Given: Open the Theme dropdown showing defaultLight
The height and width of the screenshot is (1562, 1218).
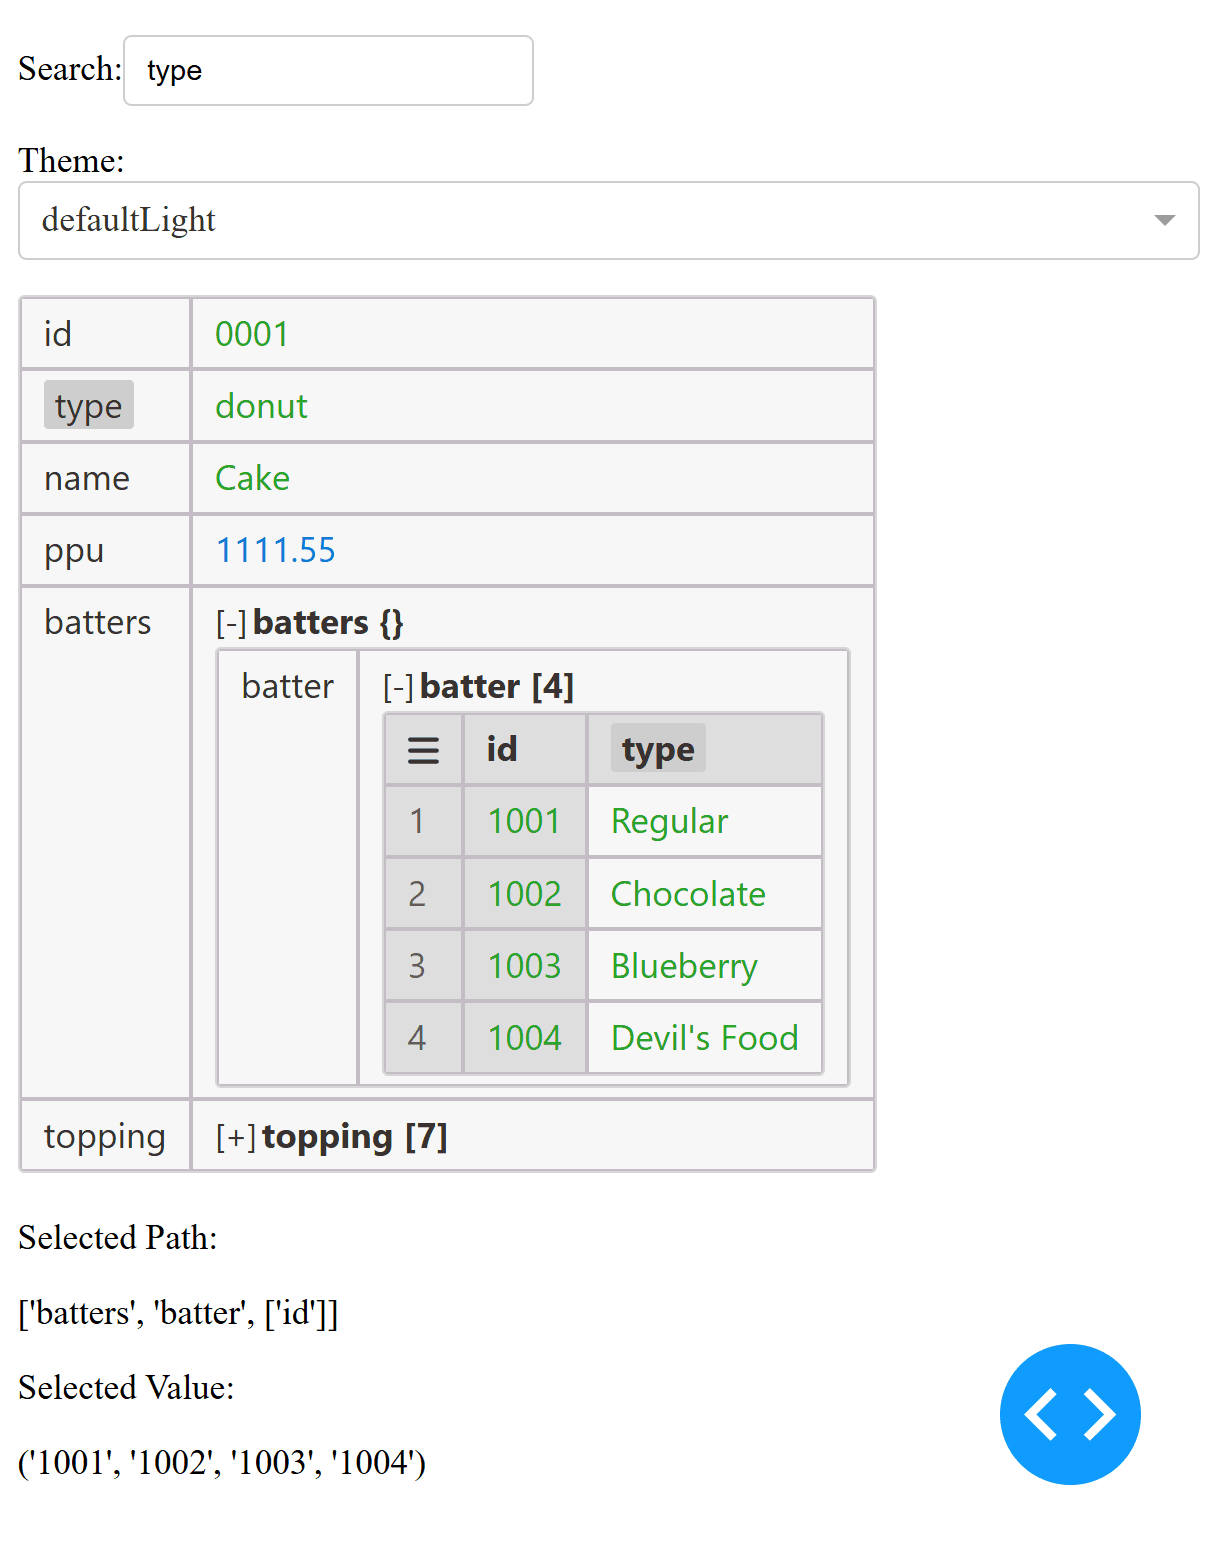Looking at the screenshot, I should (600, 220).
